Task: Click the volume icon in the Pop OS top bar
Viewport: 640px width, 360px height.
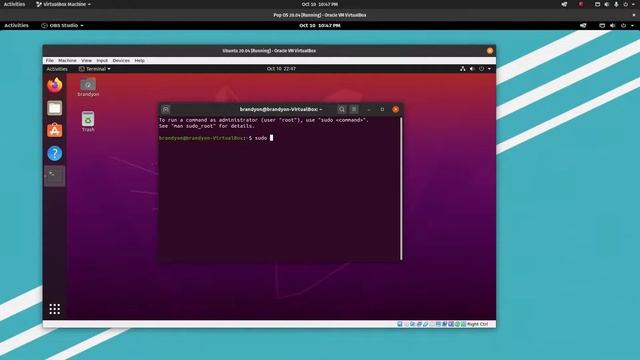Action: (x=612, y=25)
